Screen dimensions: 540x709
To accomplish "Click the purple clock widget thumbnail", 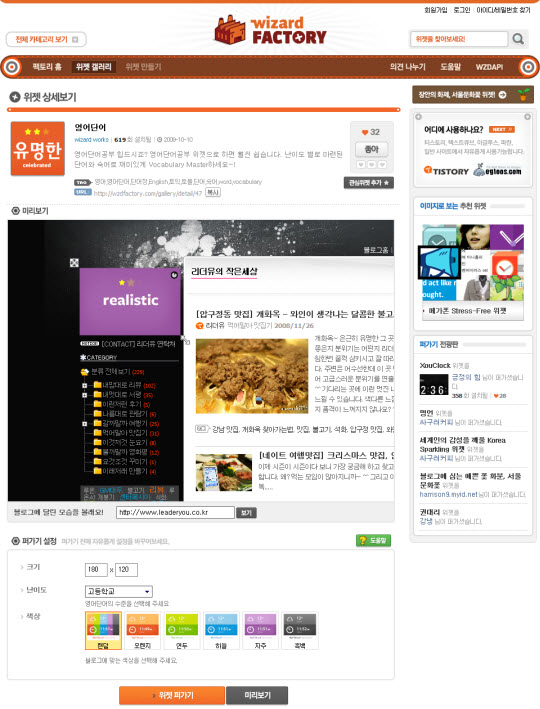I will 507,237.
